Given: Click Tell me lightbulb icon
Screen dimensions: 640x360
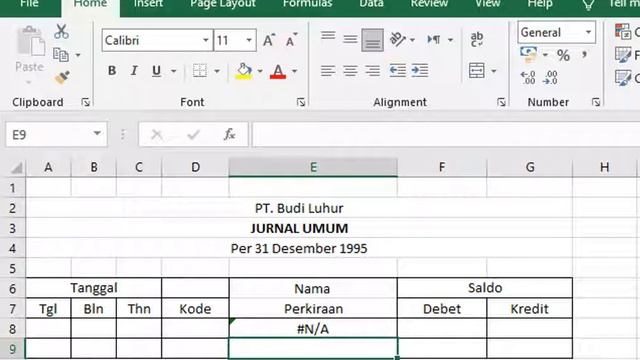Looking at the screenshot, I should tap(588, 4).
